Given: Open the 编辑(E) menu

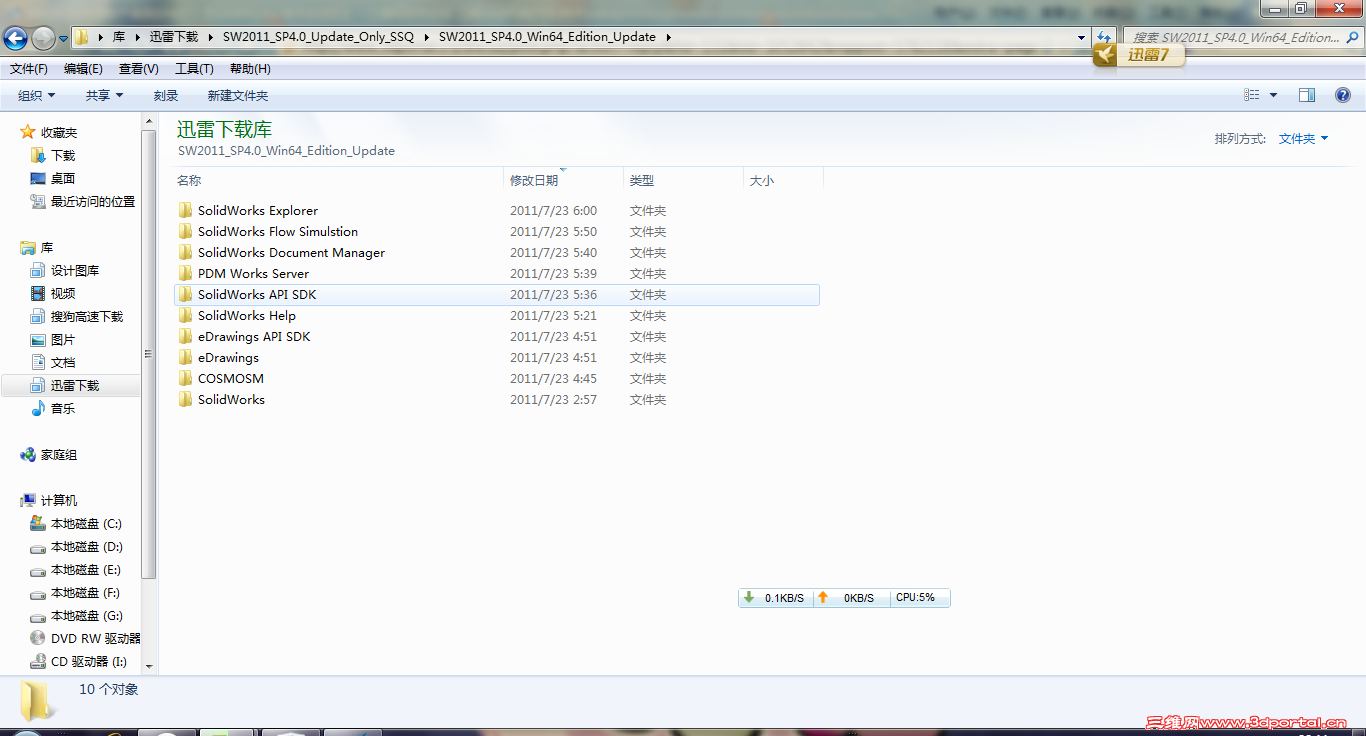Looking at the screenshot, I should 83,69.
